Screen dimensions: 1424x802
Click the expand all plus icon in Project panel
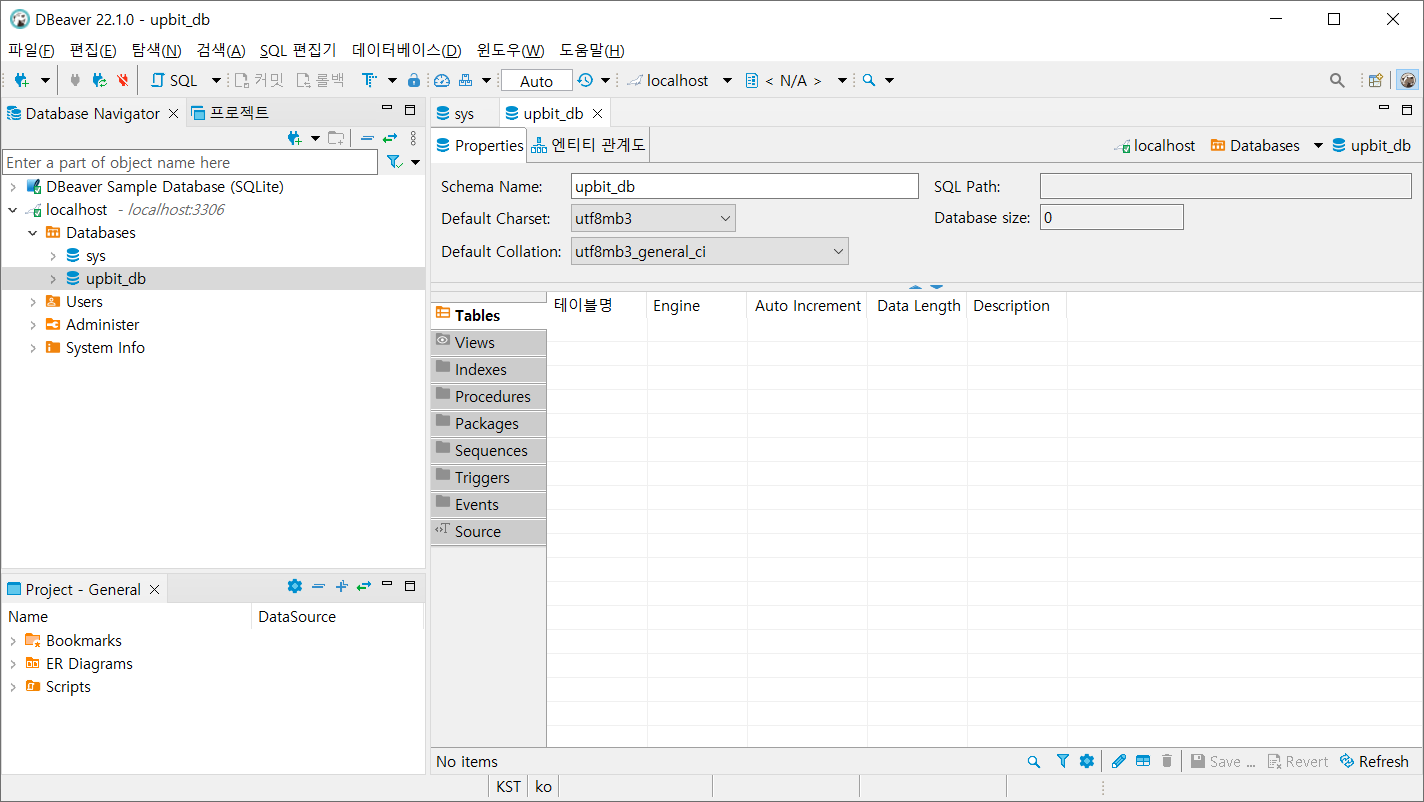pyautogui.click(x=341, y=587)
